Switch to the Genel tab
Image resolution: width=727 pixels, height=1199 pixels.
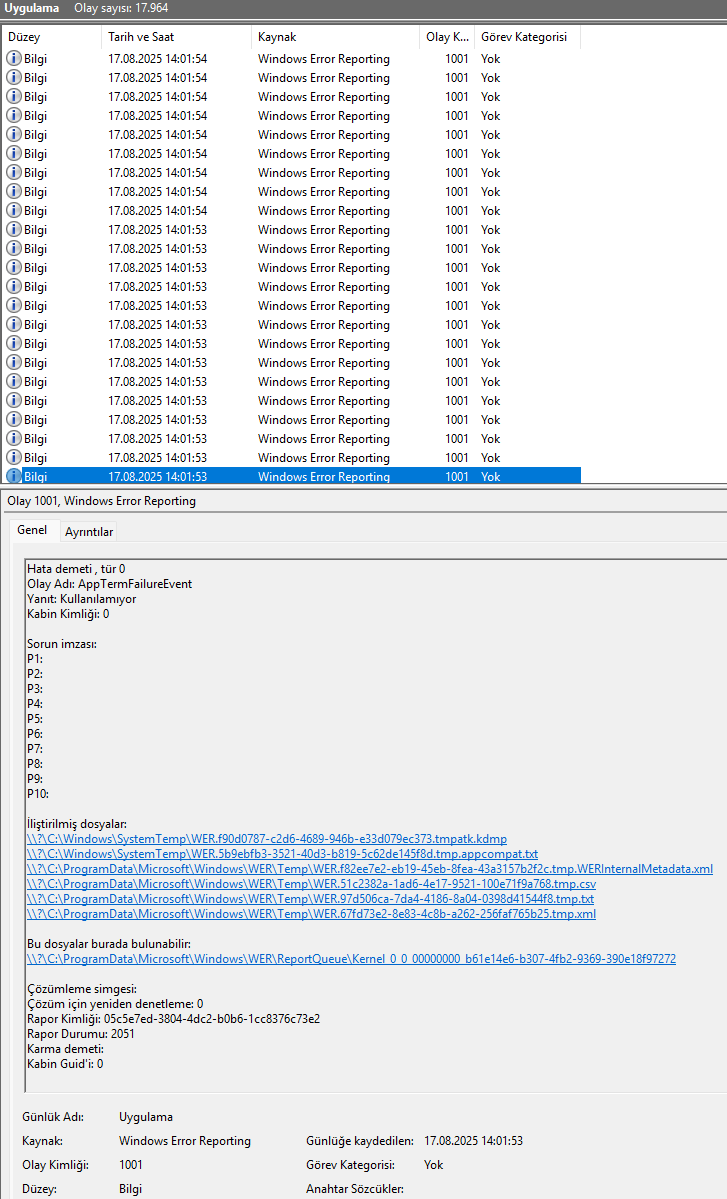(x=32, y=530)
